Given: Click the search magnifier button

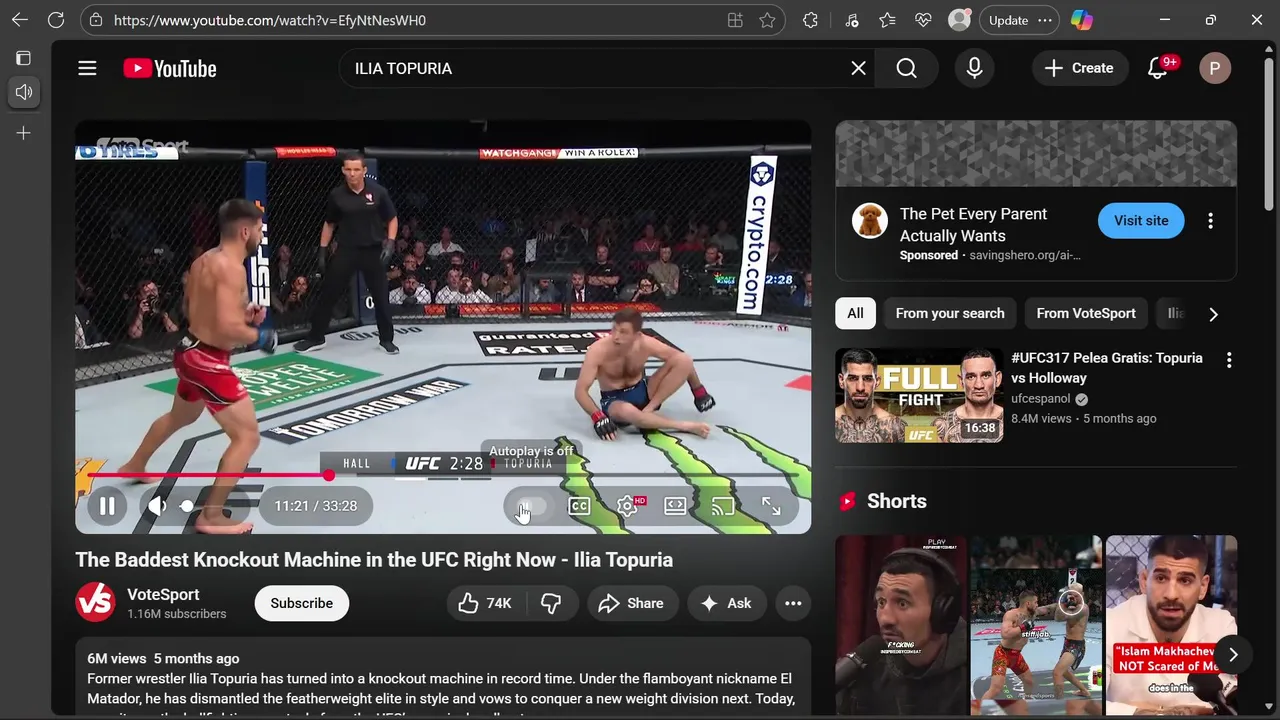Looking at the screenshot, I should [x=906, y=68].
